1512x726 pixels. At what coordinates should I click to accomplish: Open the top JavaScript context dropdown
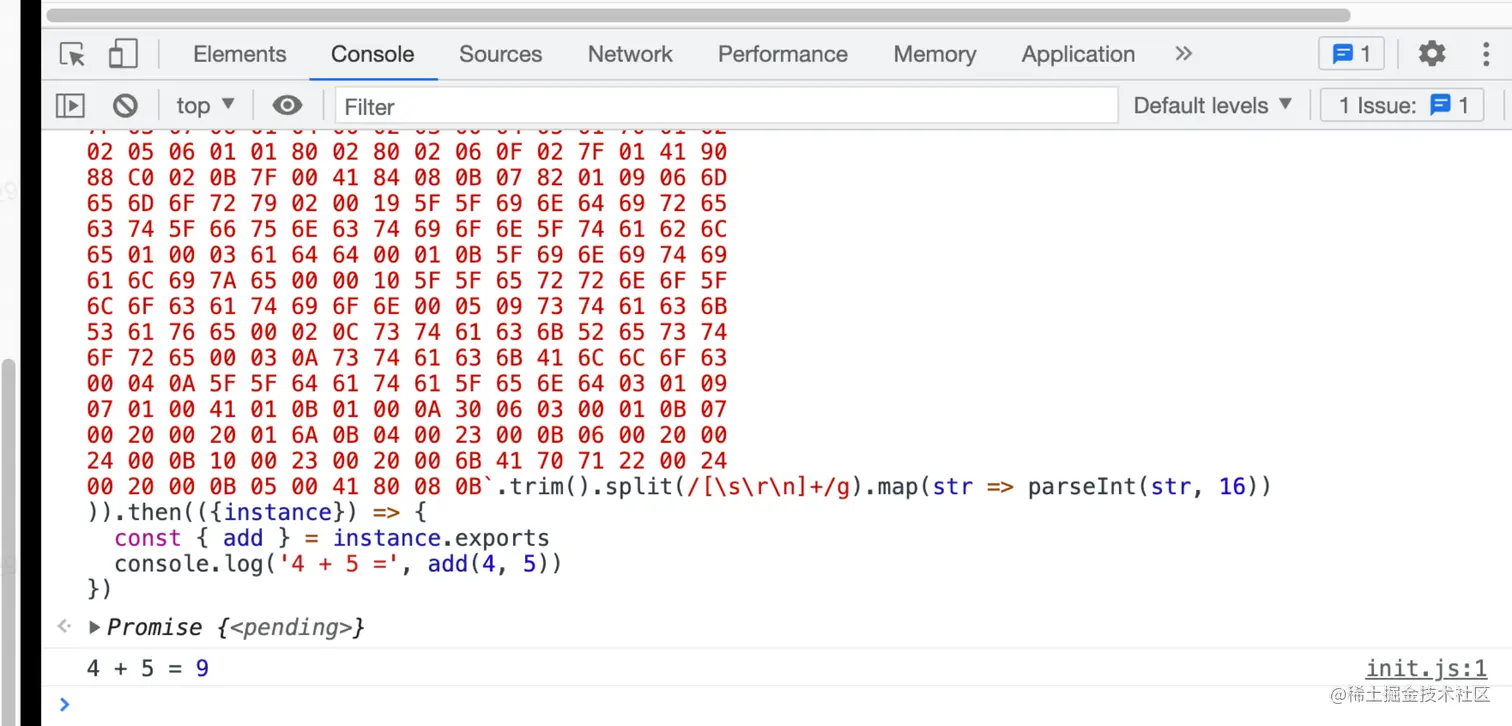click(205, 105)
